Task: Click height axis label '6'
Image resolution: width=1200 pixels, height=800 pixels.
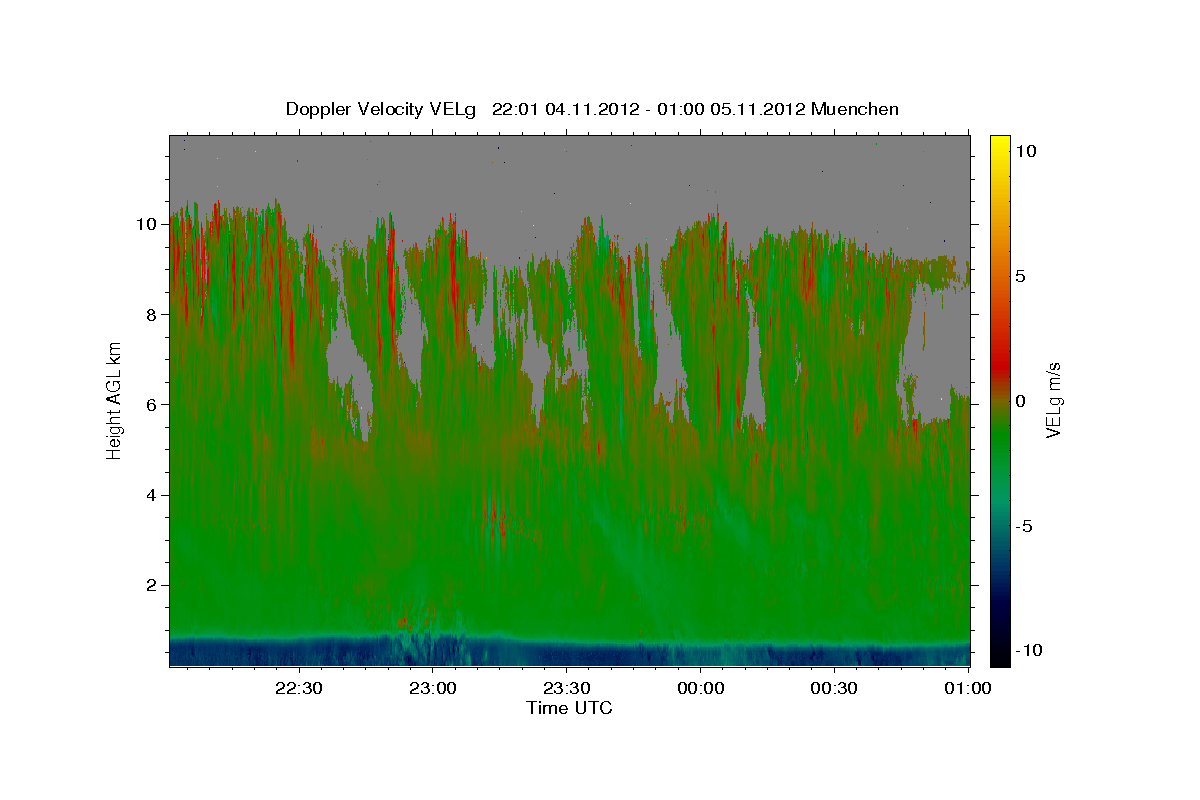Action: (x=152, y=404)
